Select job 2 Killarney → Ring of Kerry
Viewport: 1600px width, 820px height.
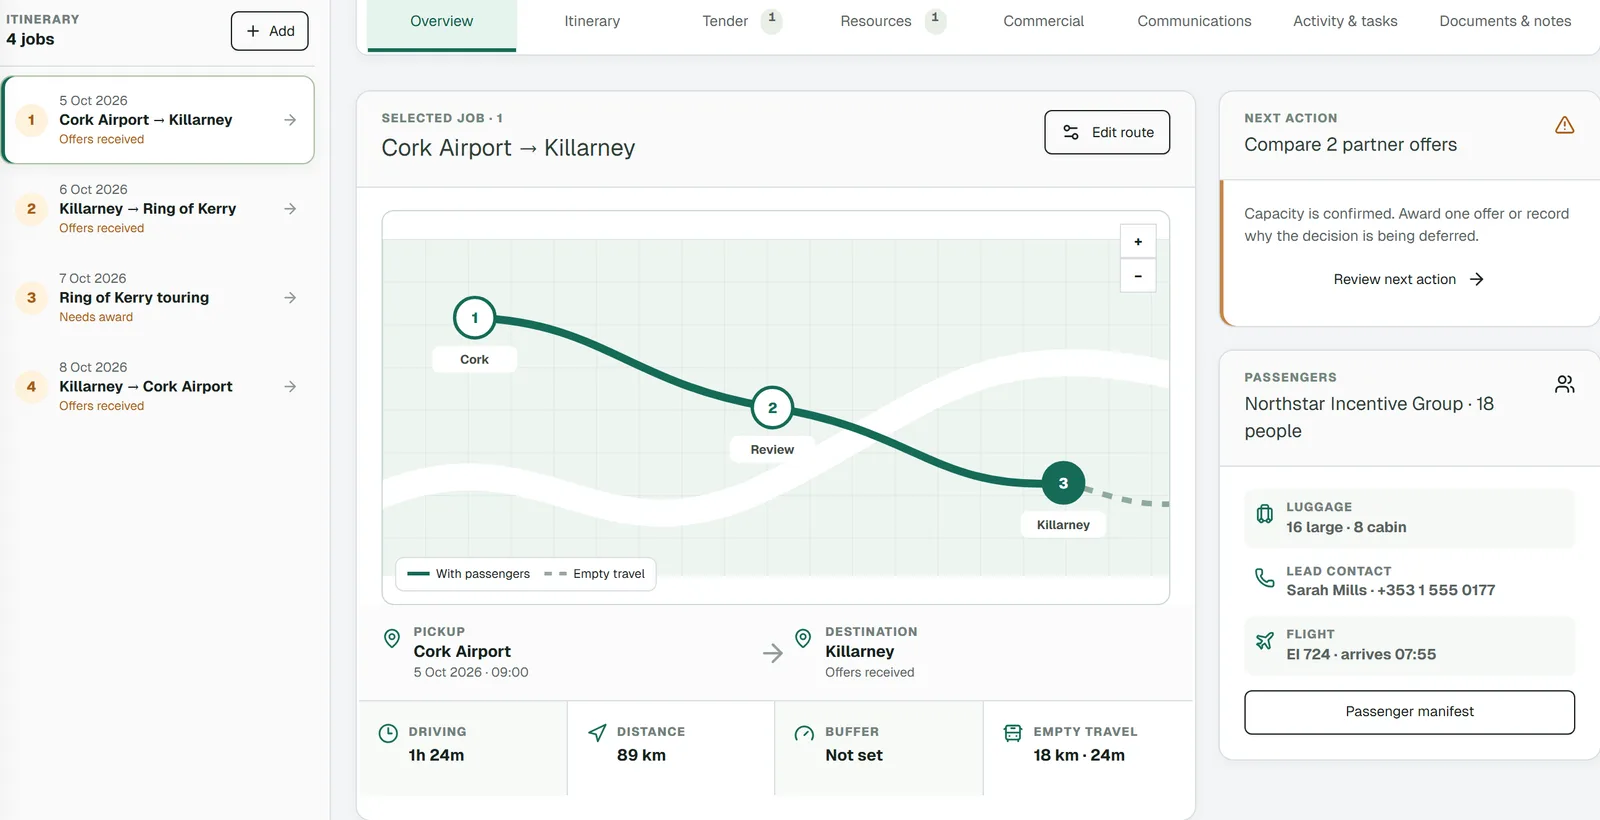(159, 209)
